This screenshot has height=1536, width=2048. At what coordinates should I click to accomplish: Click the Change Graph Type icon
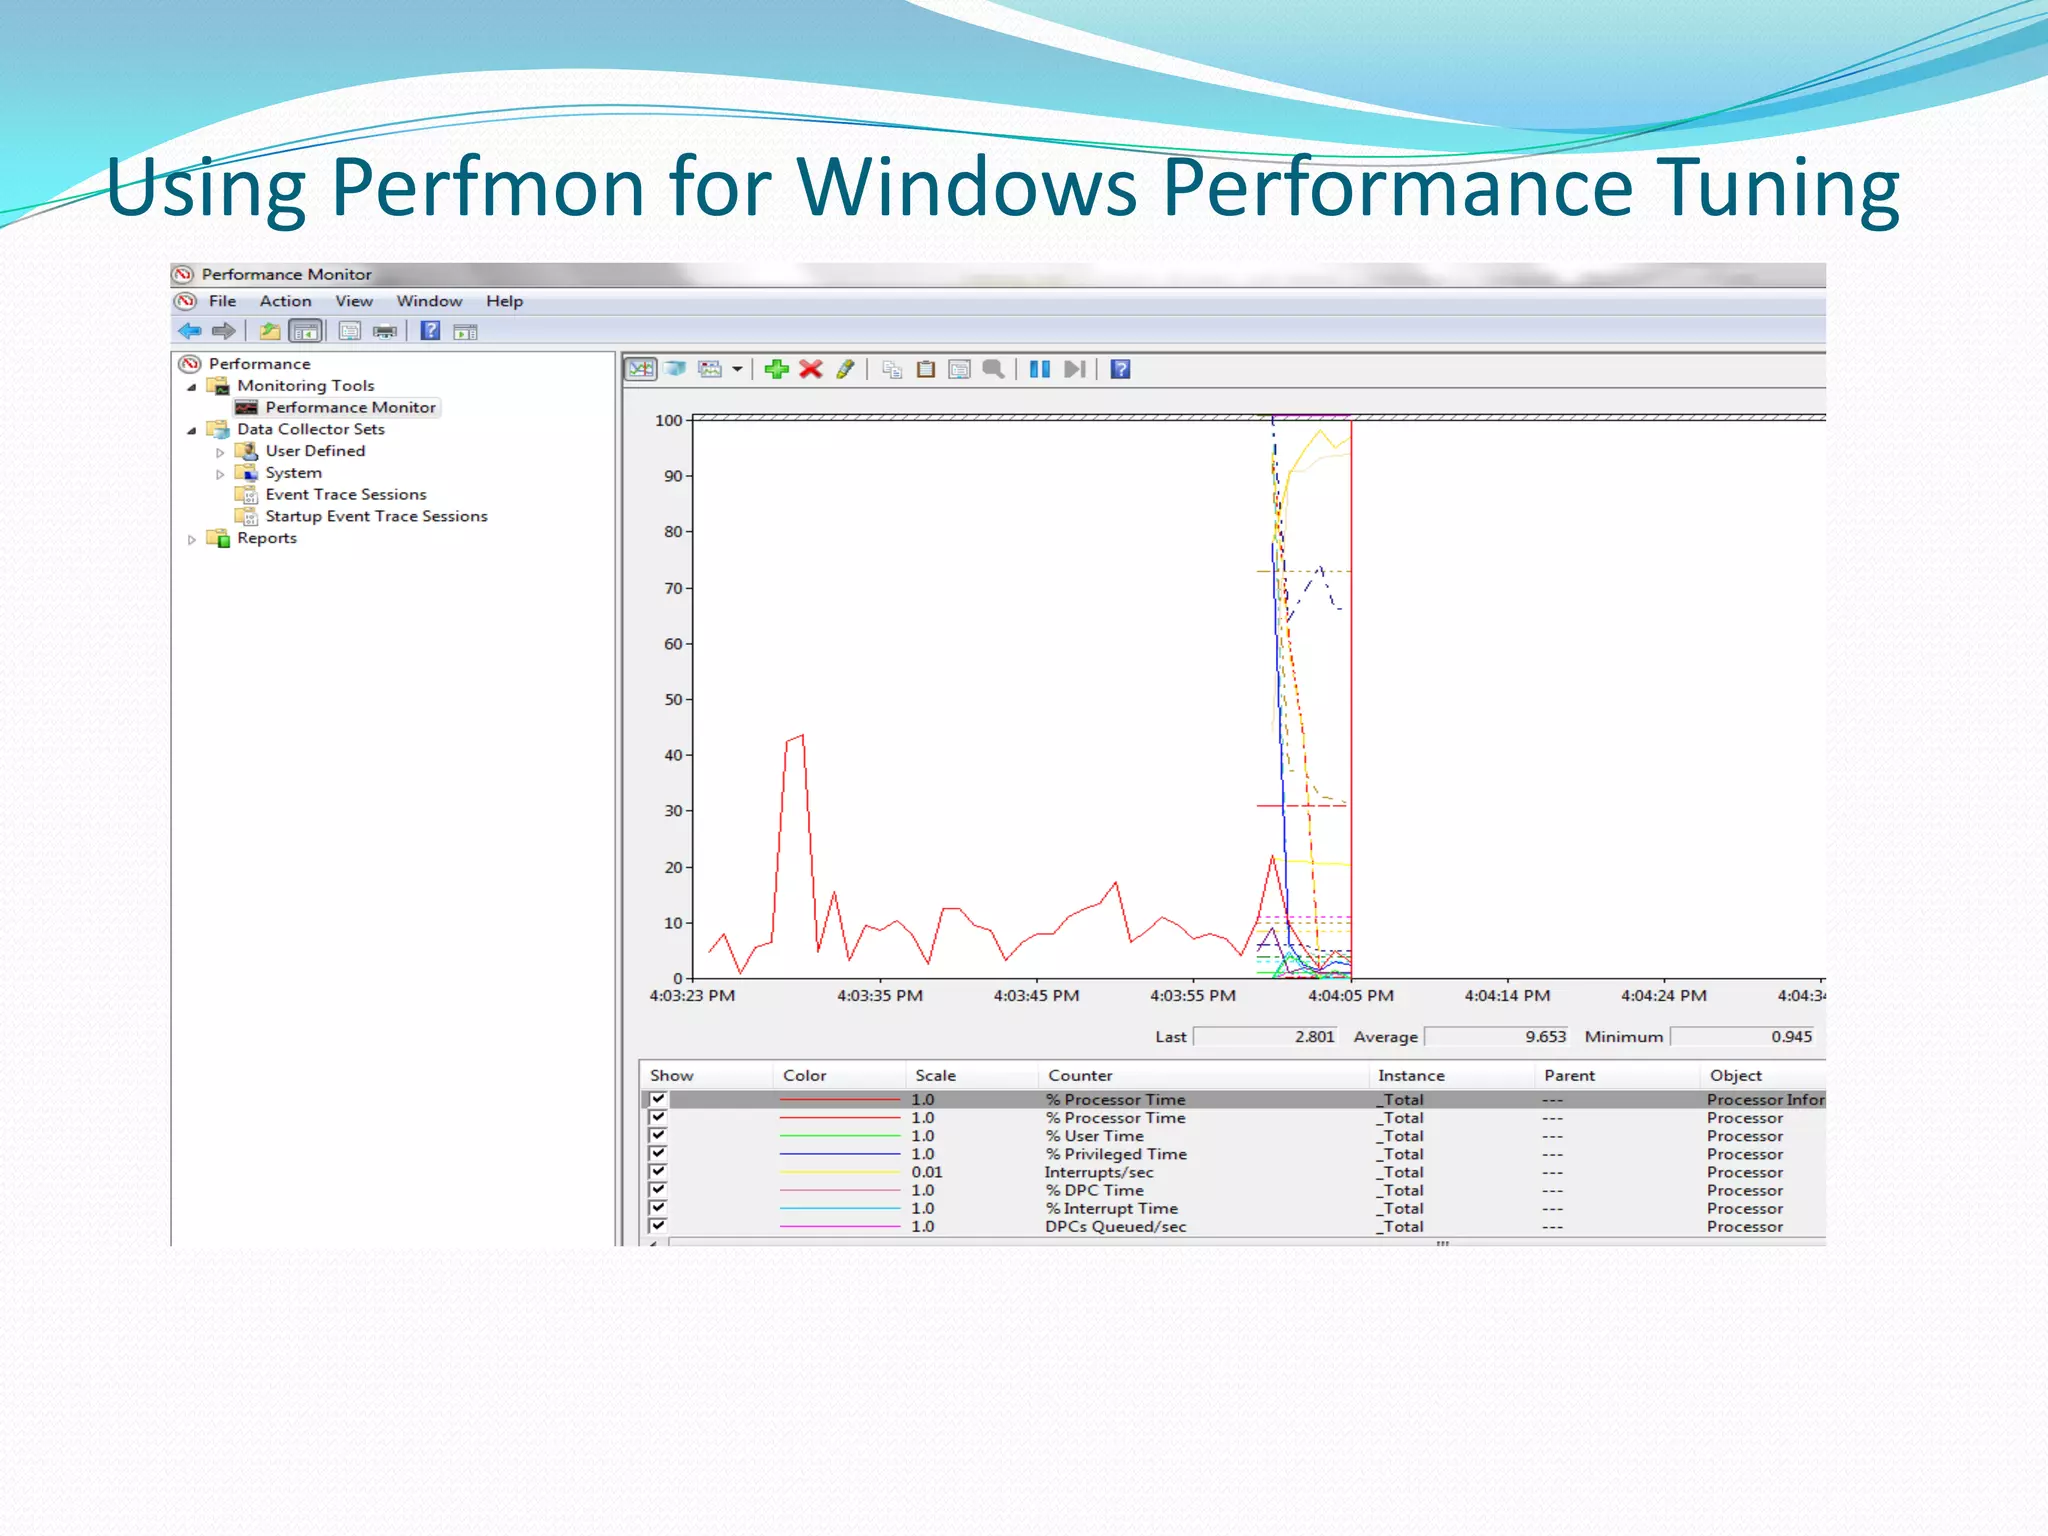tap(710, 369)
